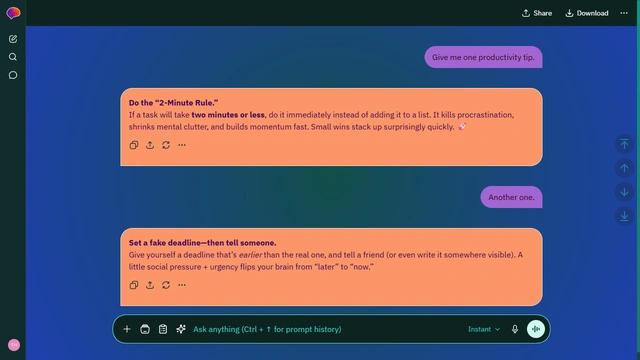Click the 'Give me one productivity tip.' message
The image size is (640, 360).
pyautogui.click(x=483, y=57)
